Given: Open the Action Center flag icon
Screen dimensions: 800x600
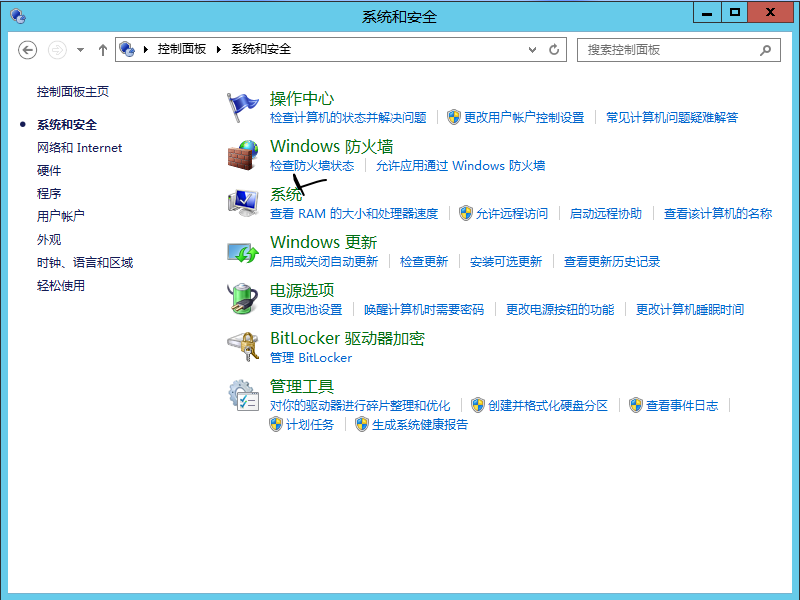Looking at the screenshot, I should coord(242,107).
